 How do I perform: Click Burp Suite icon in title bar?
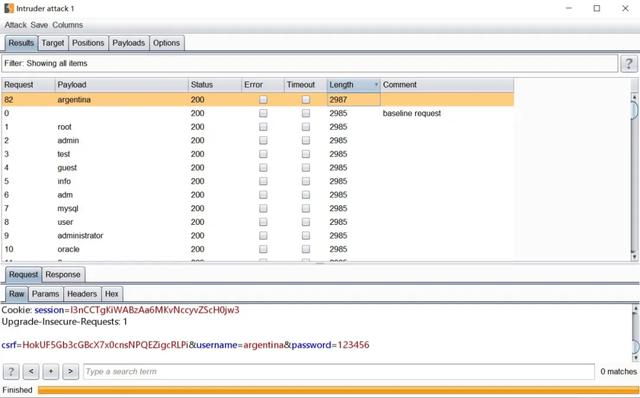click(x=9, y=8)
